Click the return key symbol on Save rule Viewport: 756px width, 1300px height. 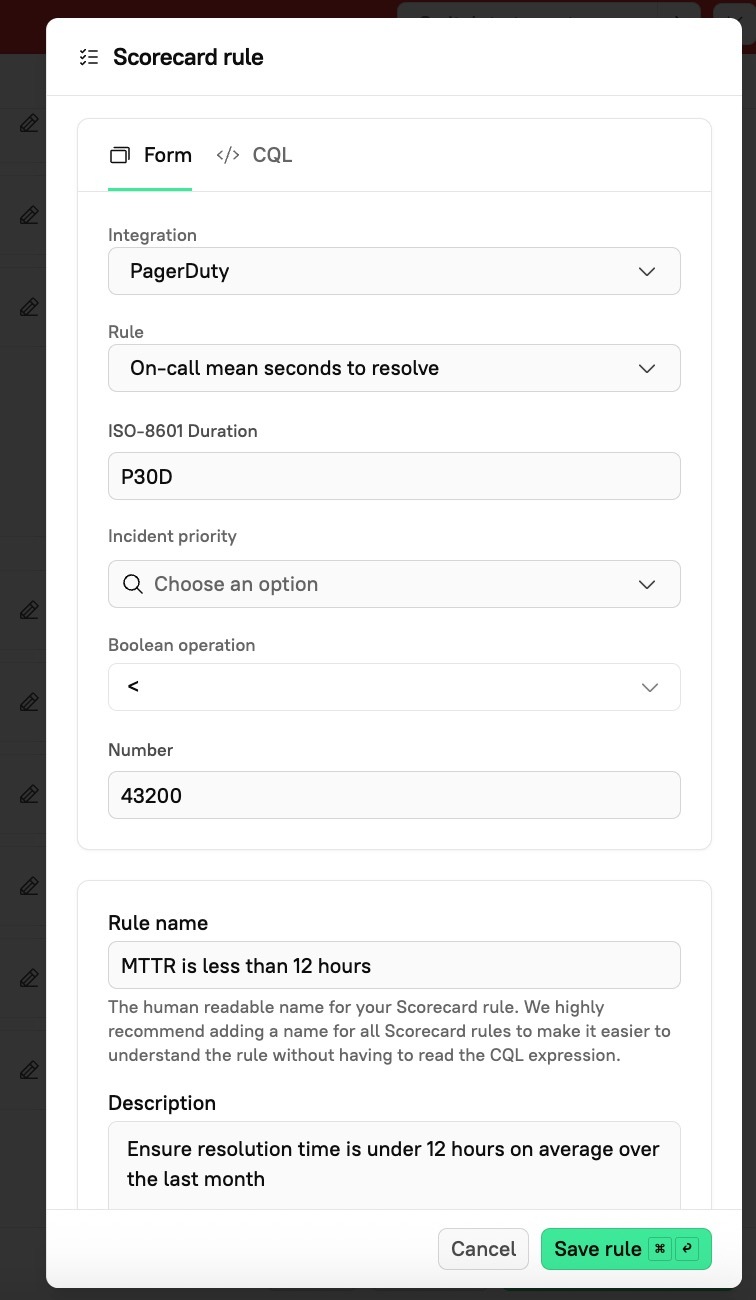pos(687,1249)
